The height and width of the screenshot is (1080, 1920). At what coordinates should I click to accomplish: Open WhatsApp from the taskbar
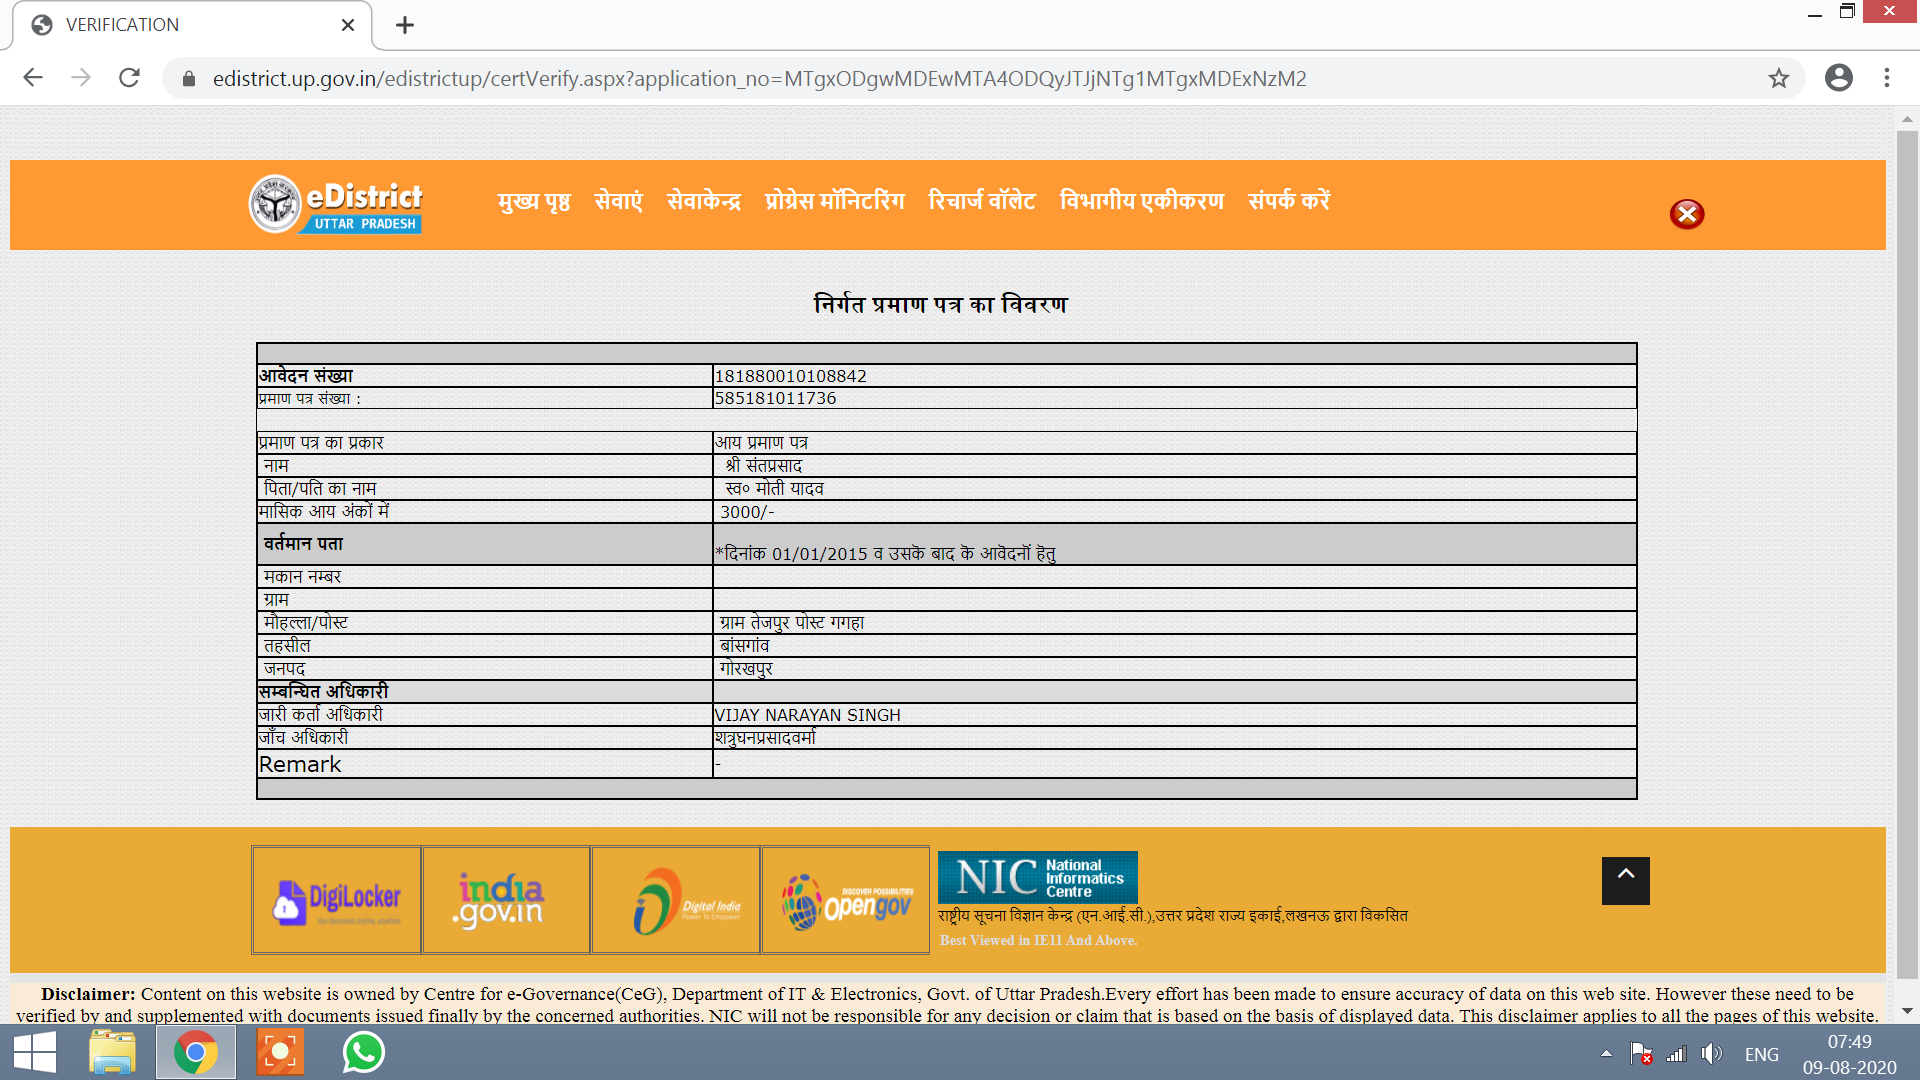coord(363,1052)
